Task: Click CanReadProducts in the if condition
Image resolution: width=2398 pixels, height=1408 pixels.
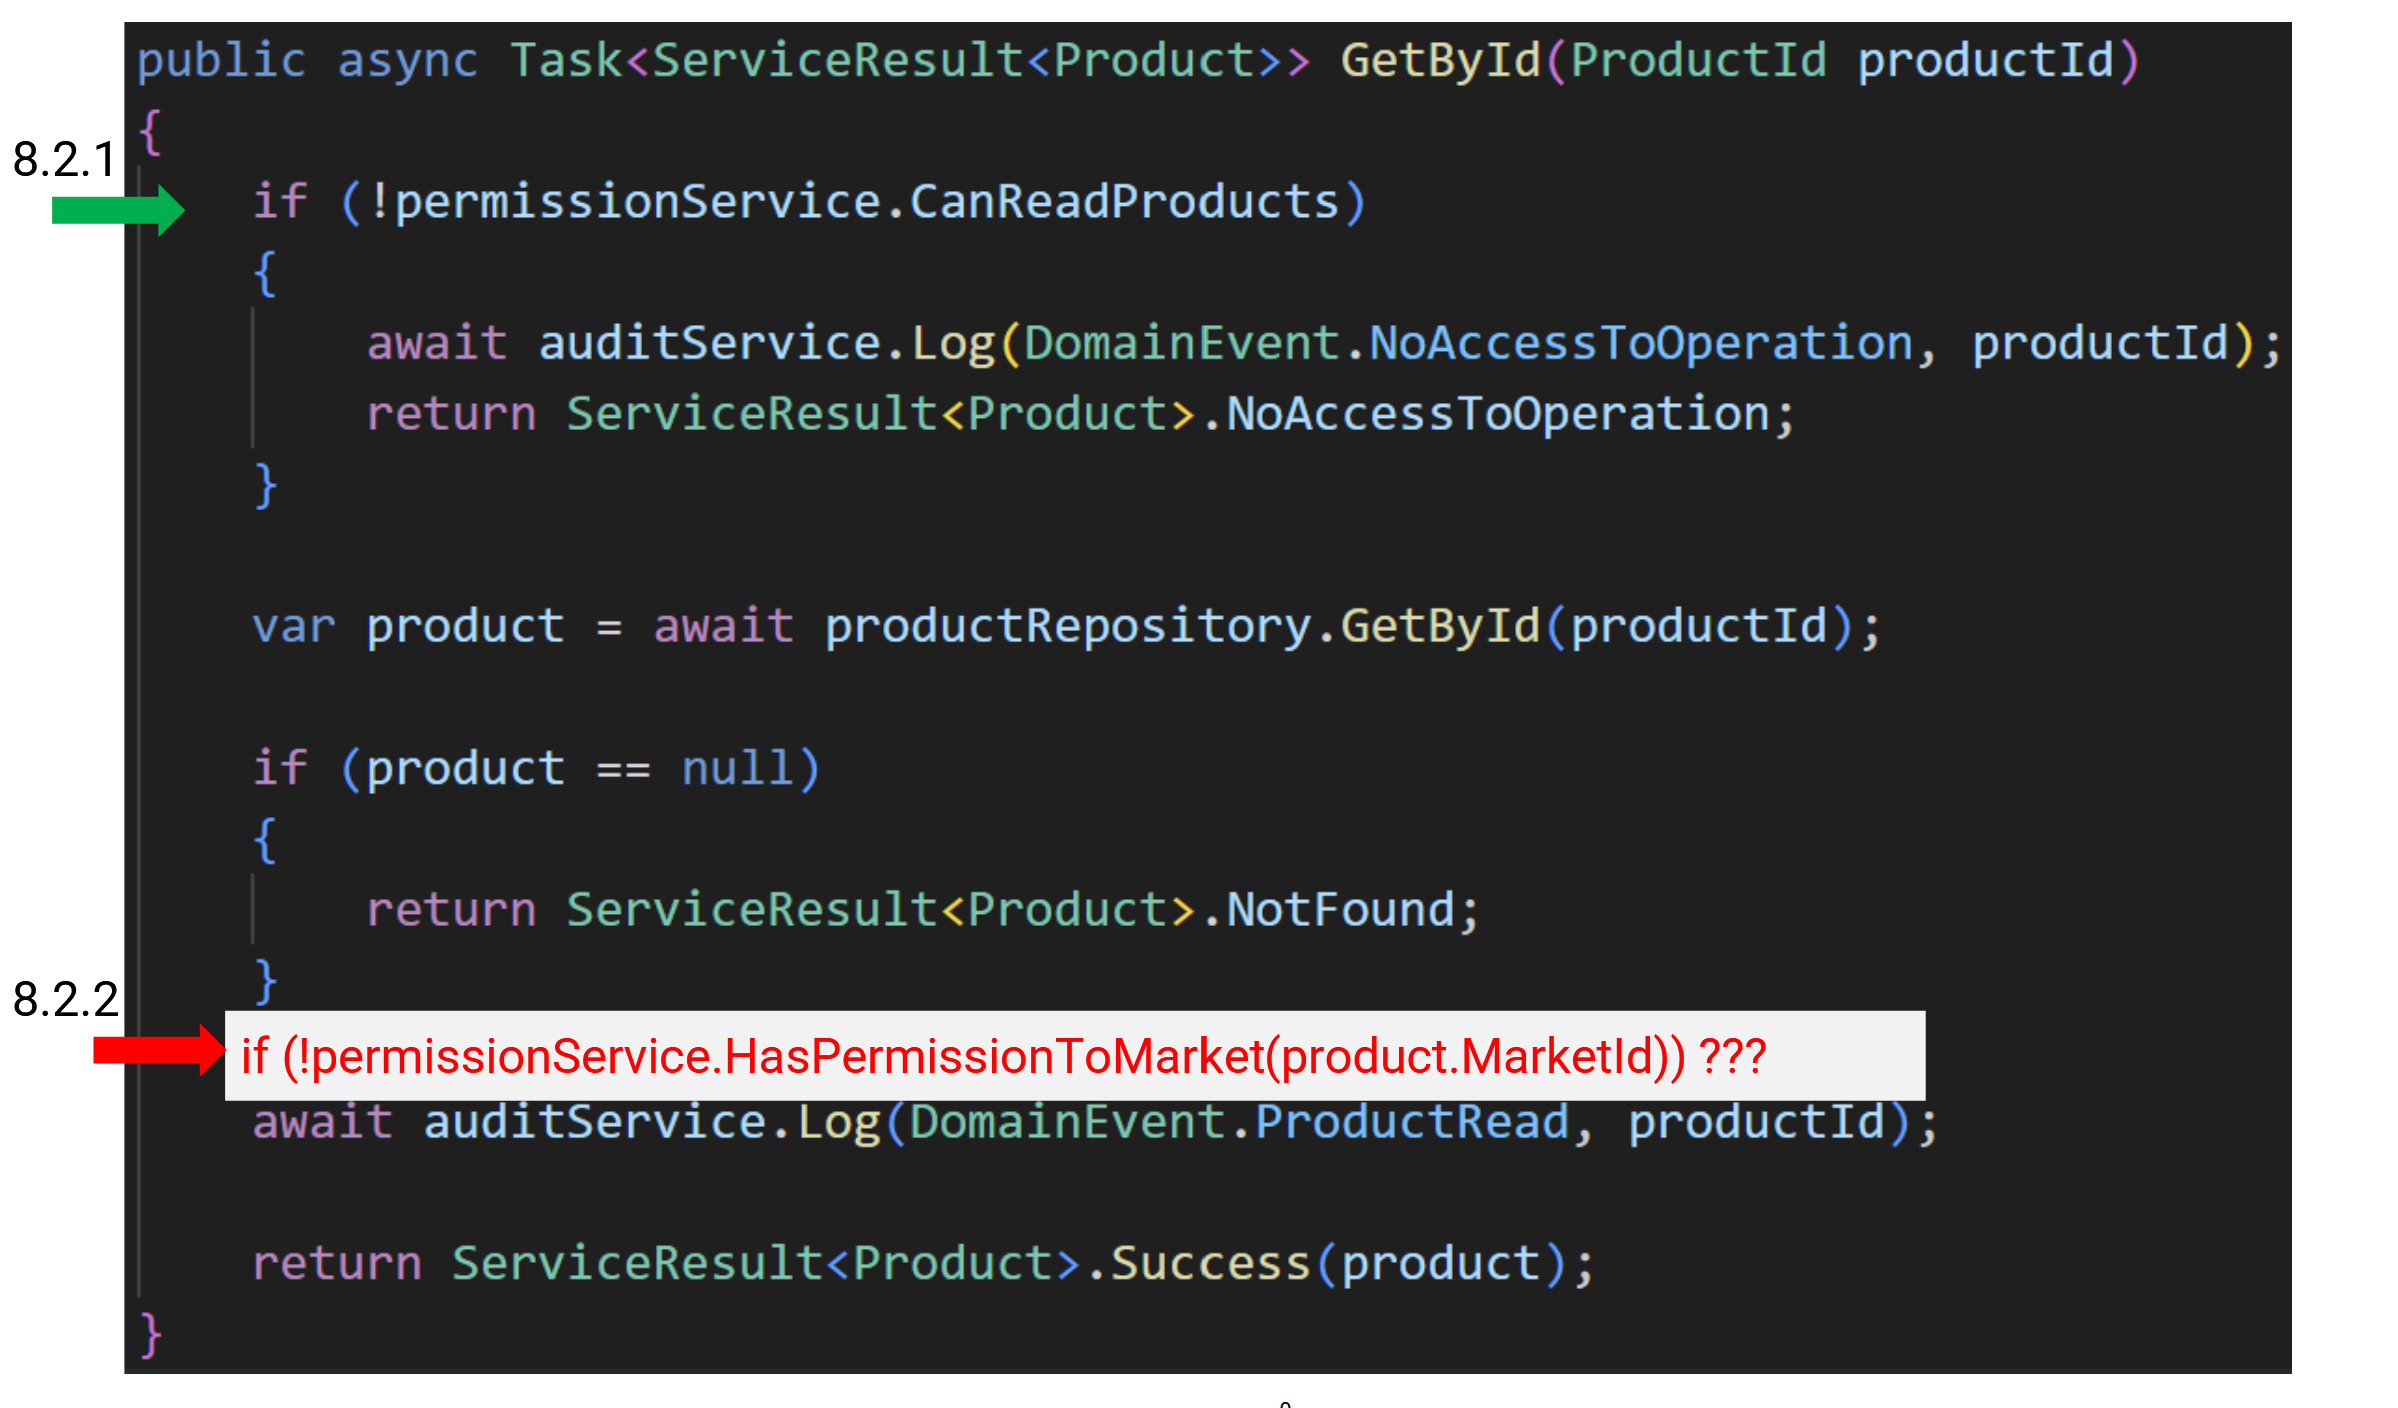Action: (x=1124, y=202)
